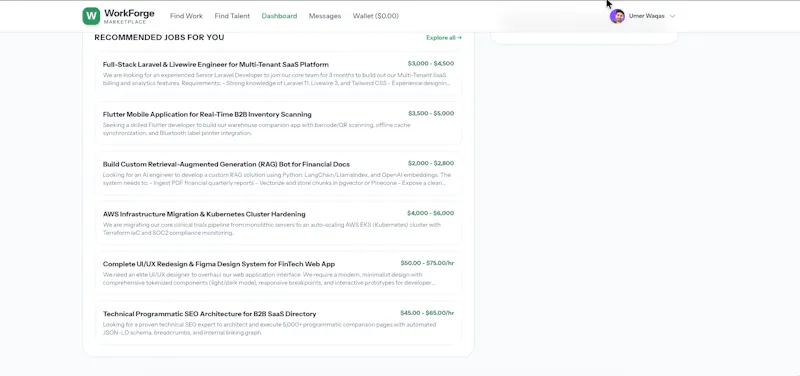
Task: Click the Explore all link
Action: [444, 38]
